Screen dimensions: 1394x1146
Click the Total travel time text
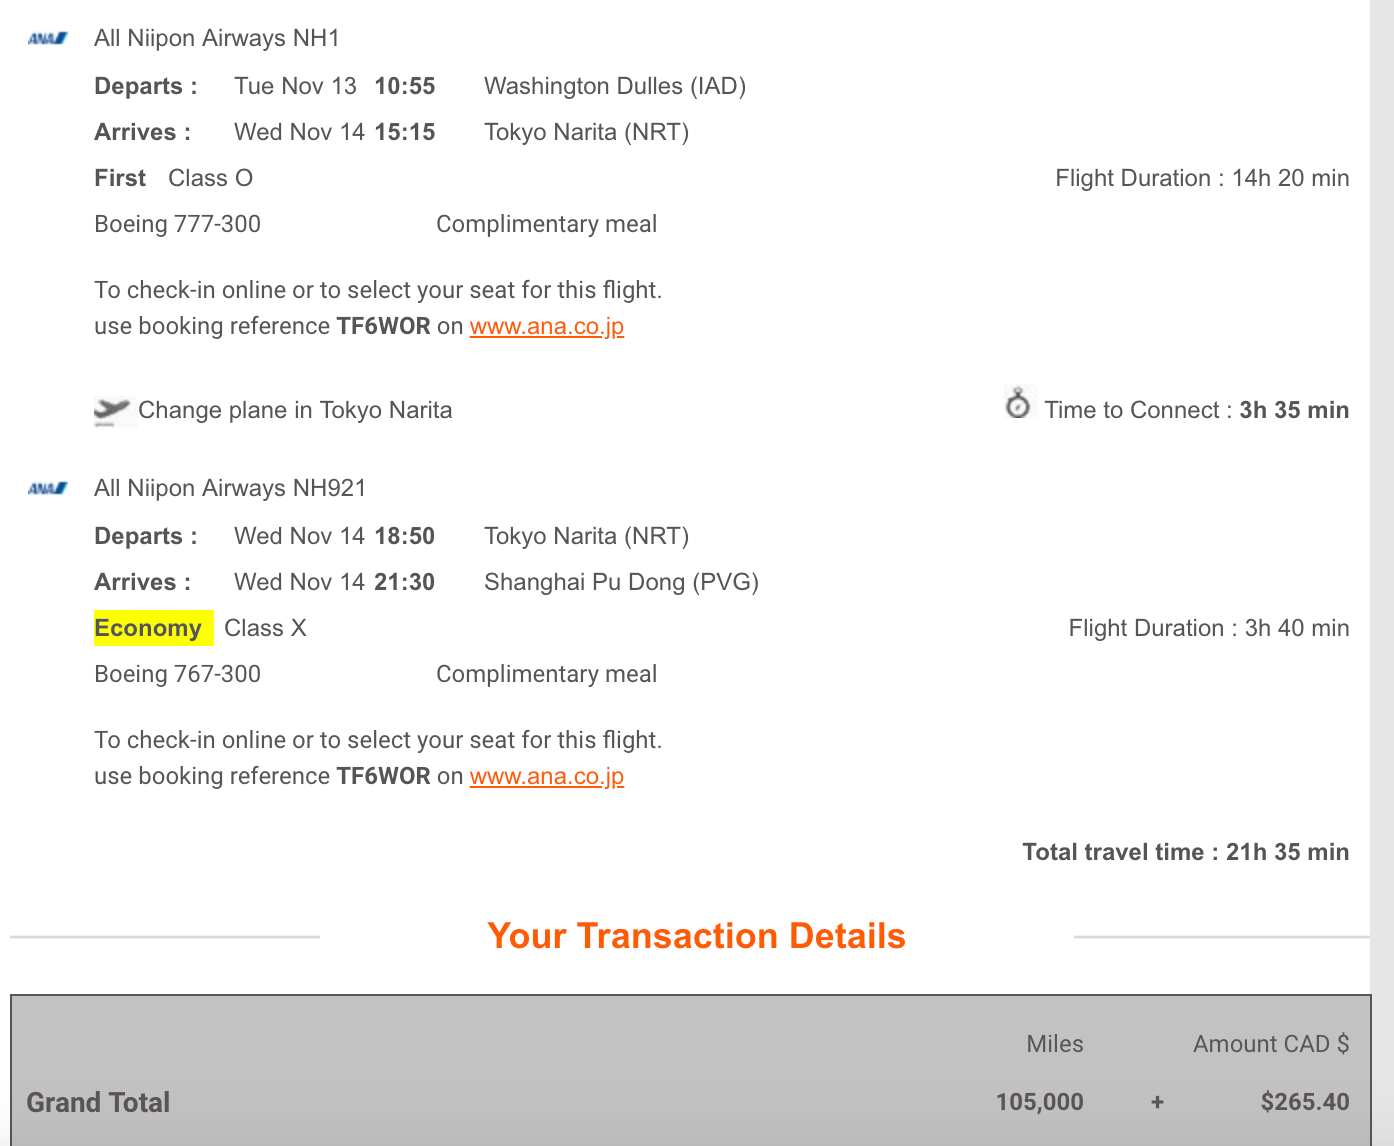(1185, 852)
